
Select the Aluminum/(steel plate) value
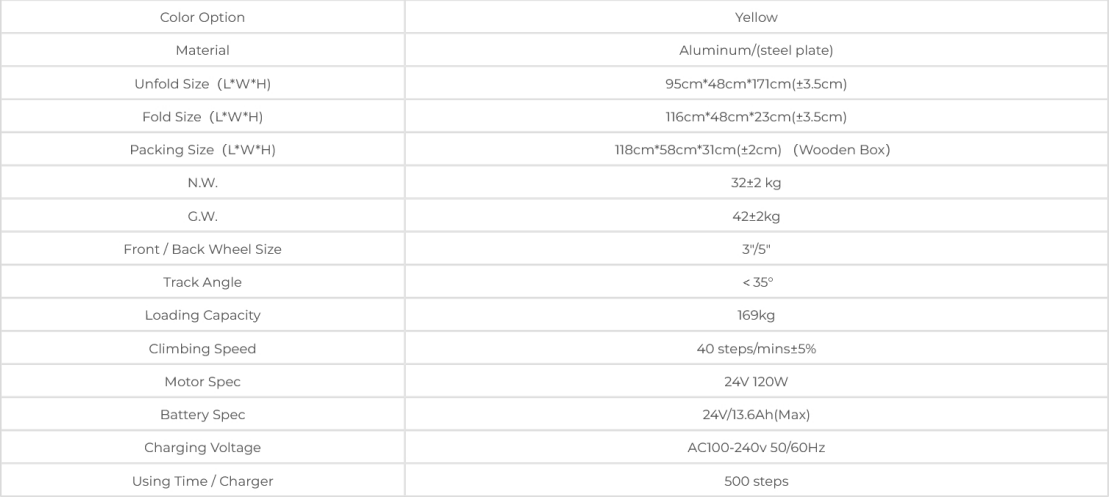click(x=756, y=50)
